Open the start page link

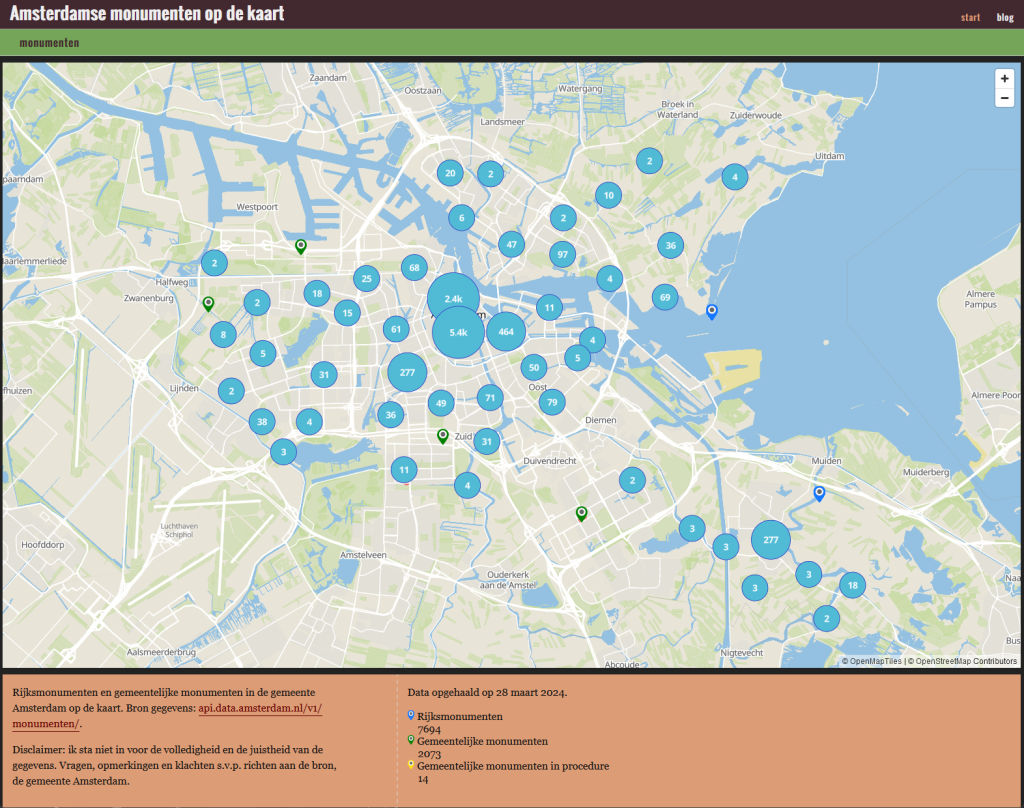click(970, 17)
